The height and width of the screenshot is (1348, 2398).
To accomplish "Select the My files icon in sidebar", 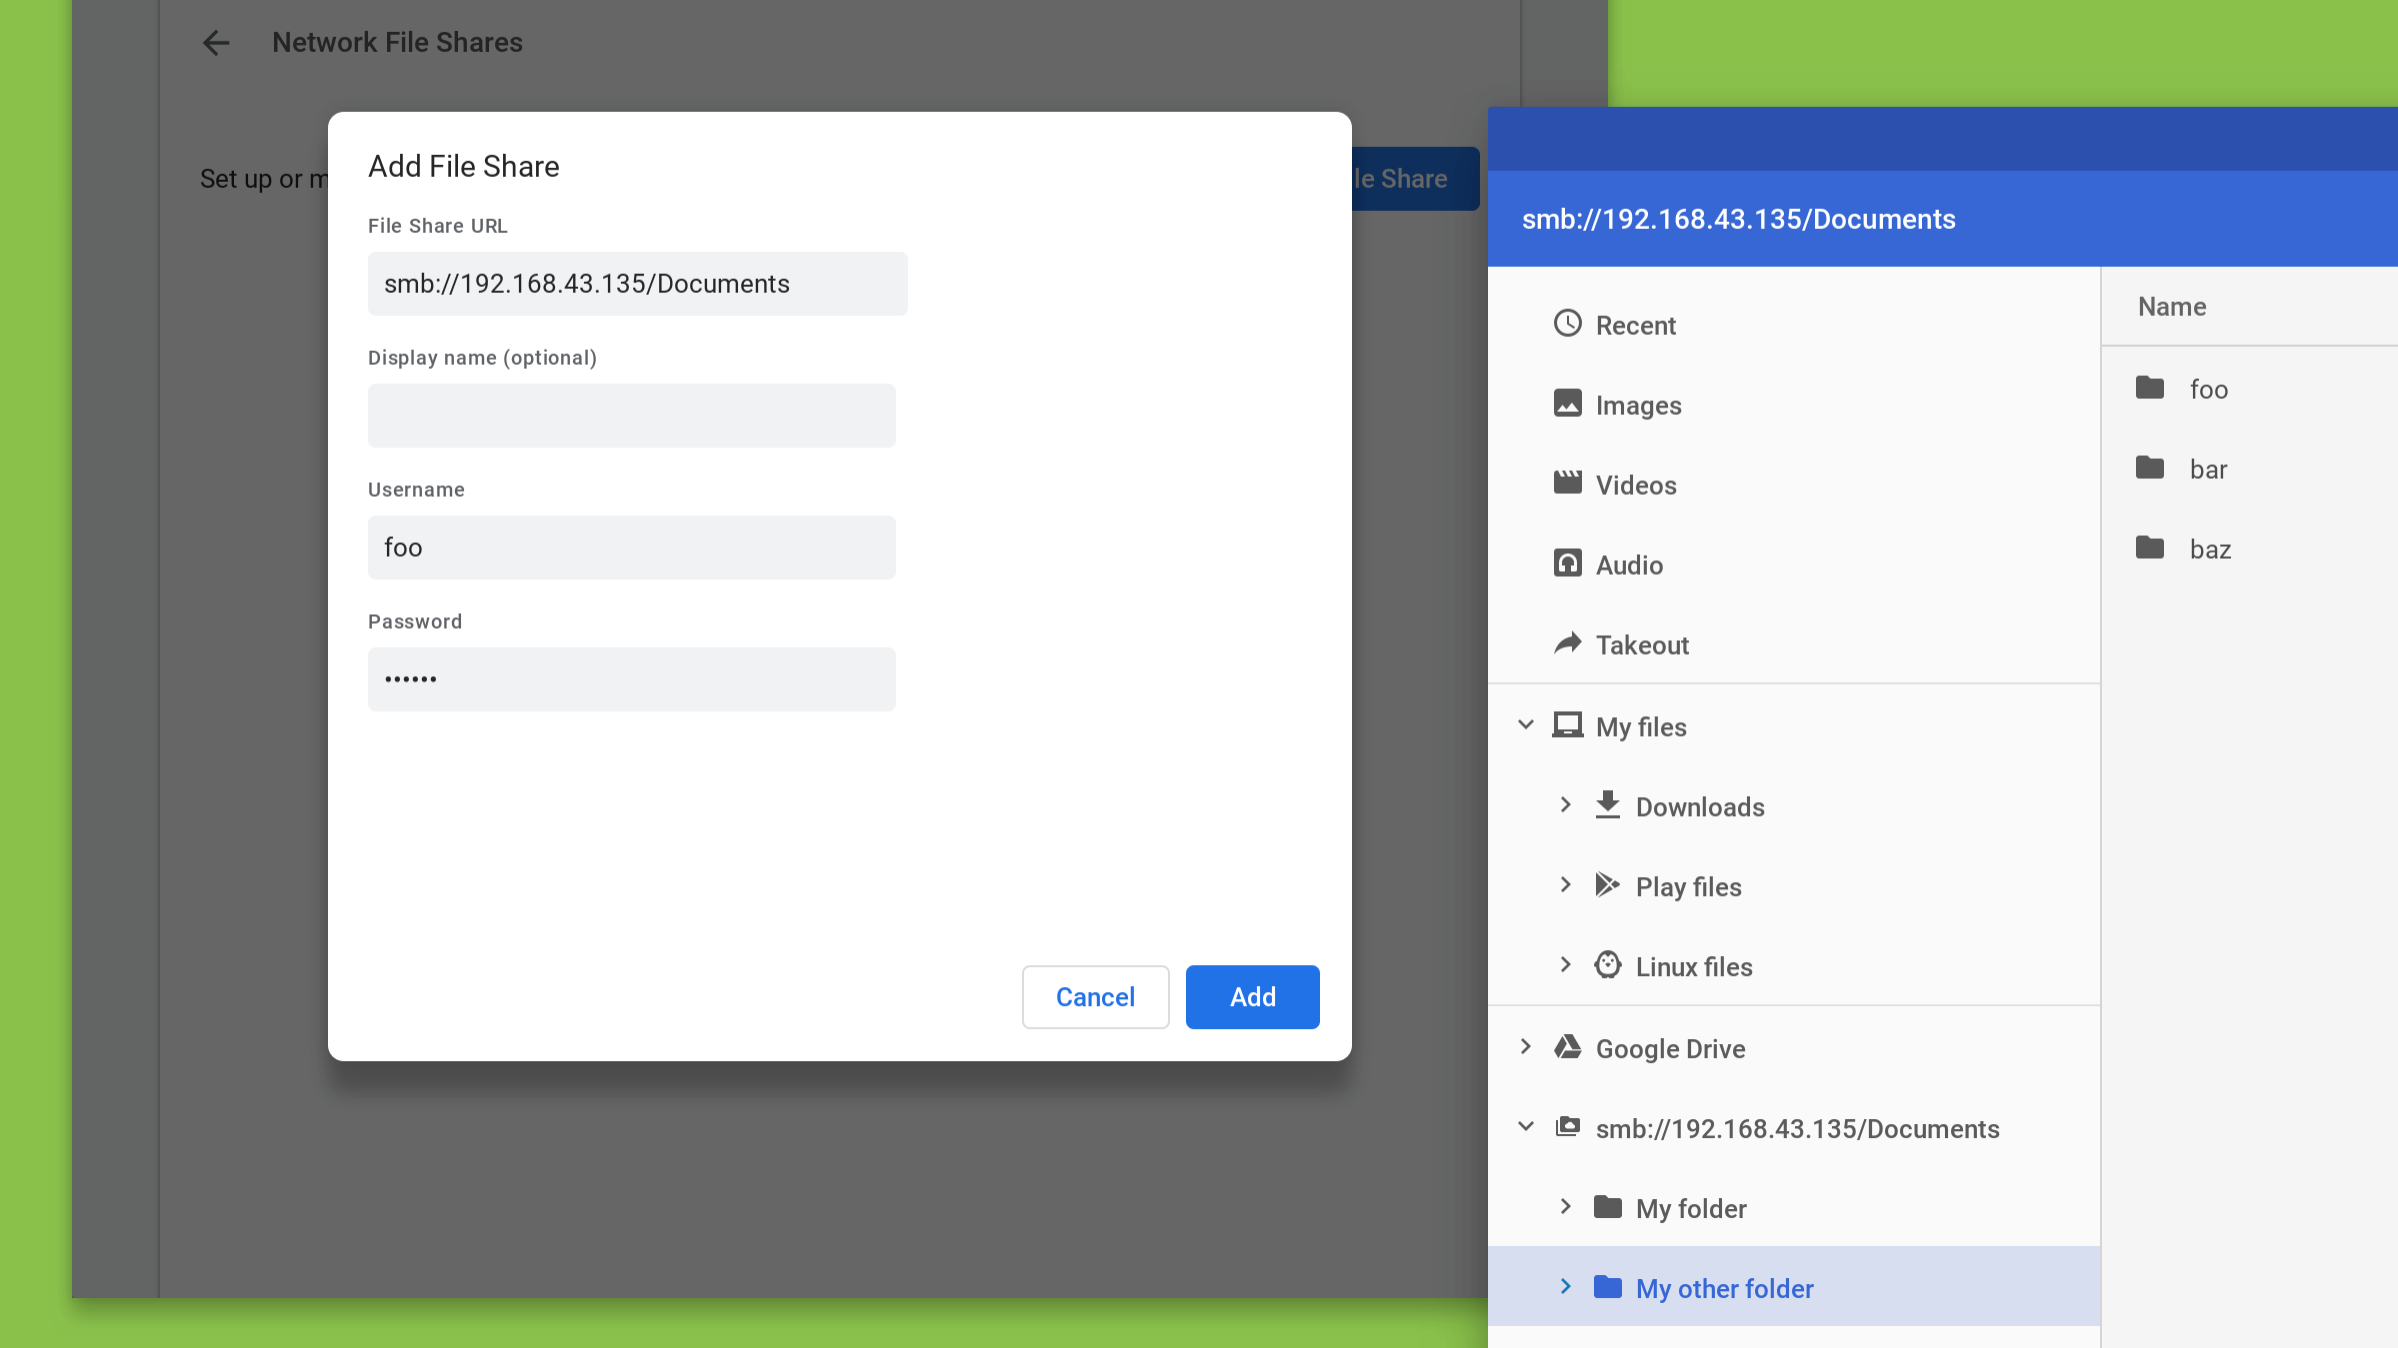I will [x=1566, y=725].
